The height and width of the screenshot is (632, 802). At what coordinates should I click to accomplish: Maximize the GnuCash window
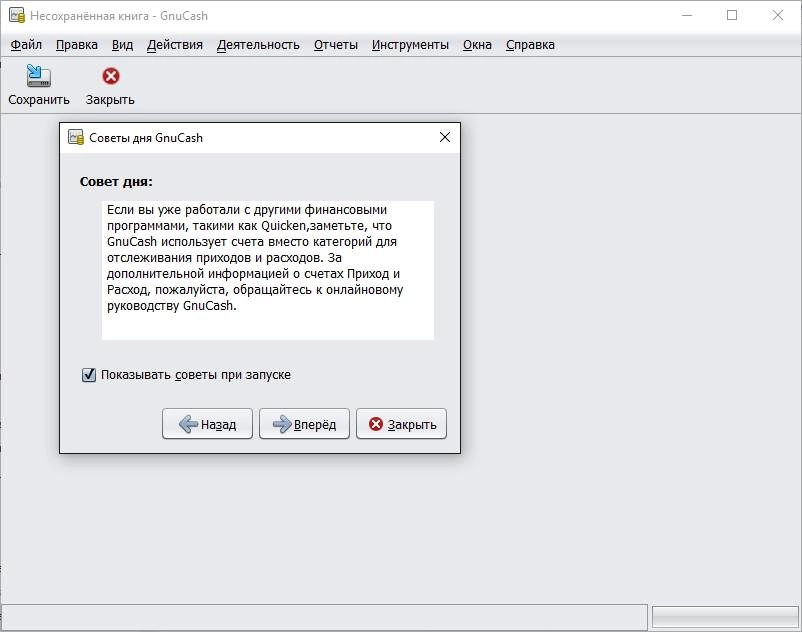pos(732,15)
